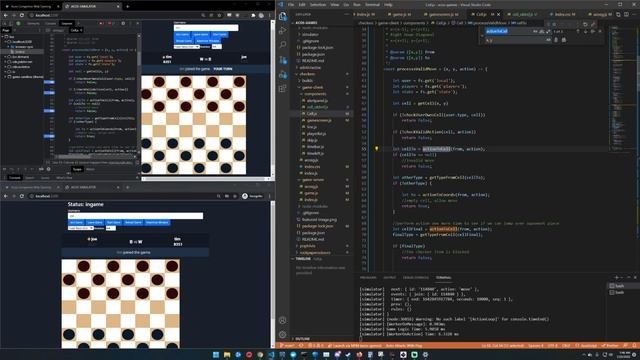Viewport: 640px width, 360px height.
Task: Click the vertical scrollbar of top game page
Action: point(273,98)
